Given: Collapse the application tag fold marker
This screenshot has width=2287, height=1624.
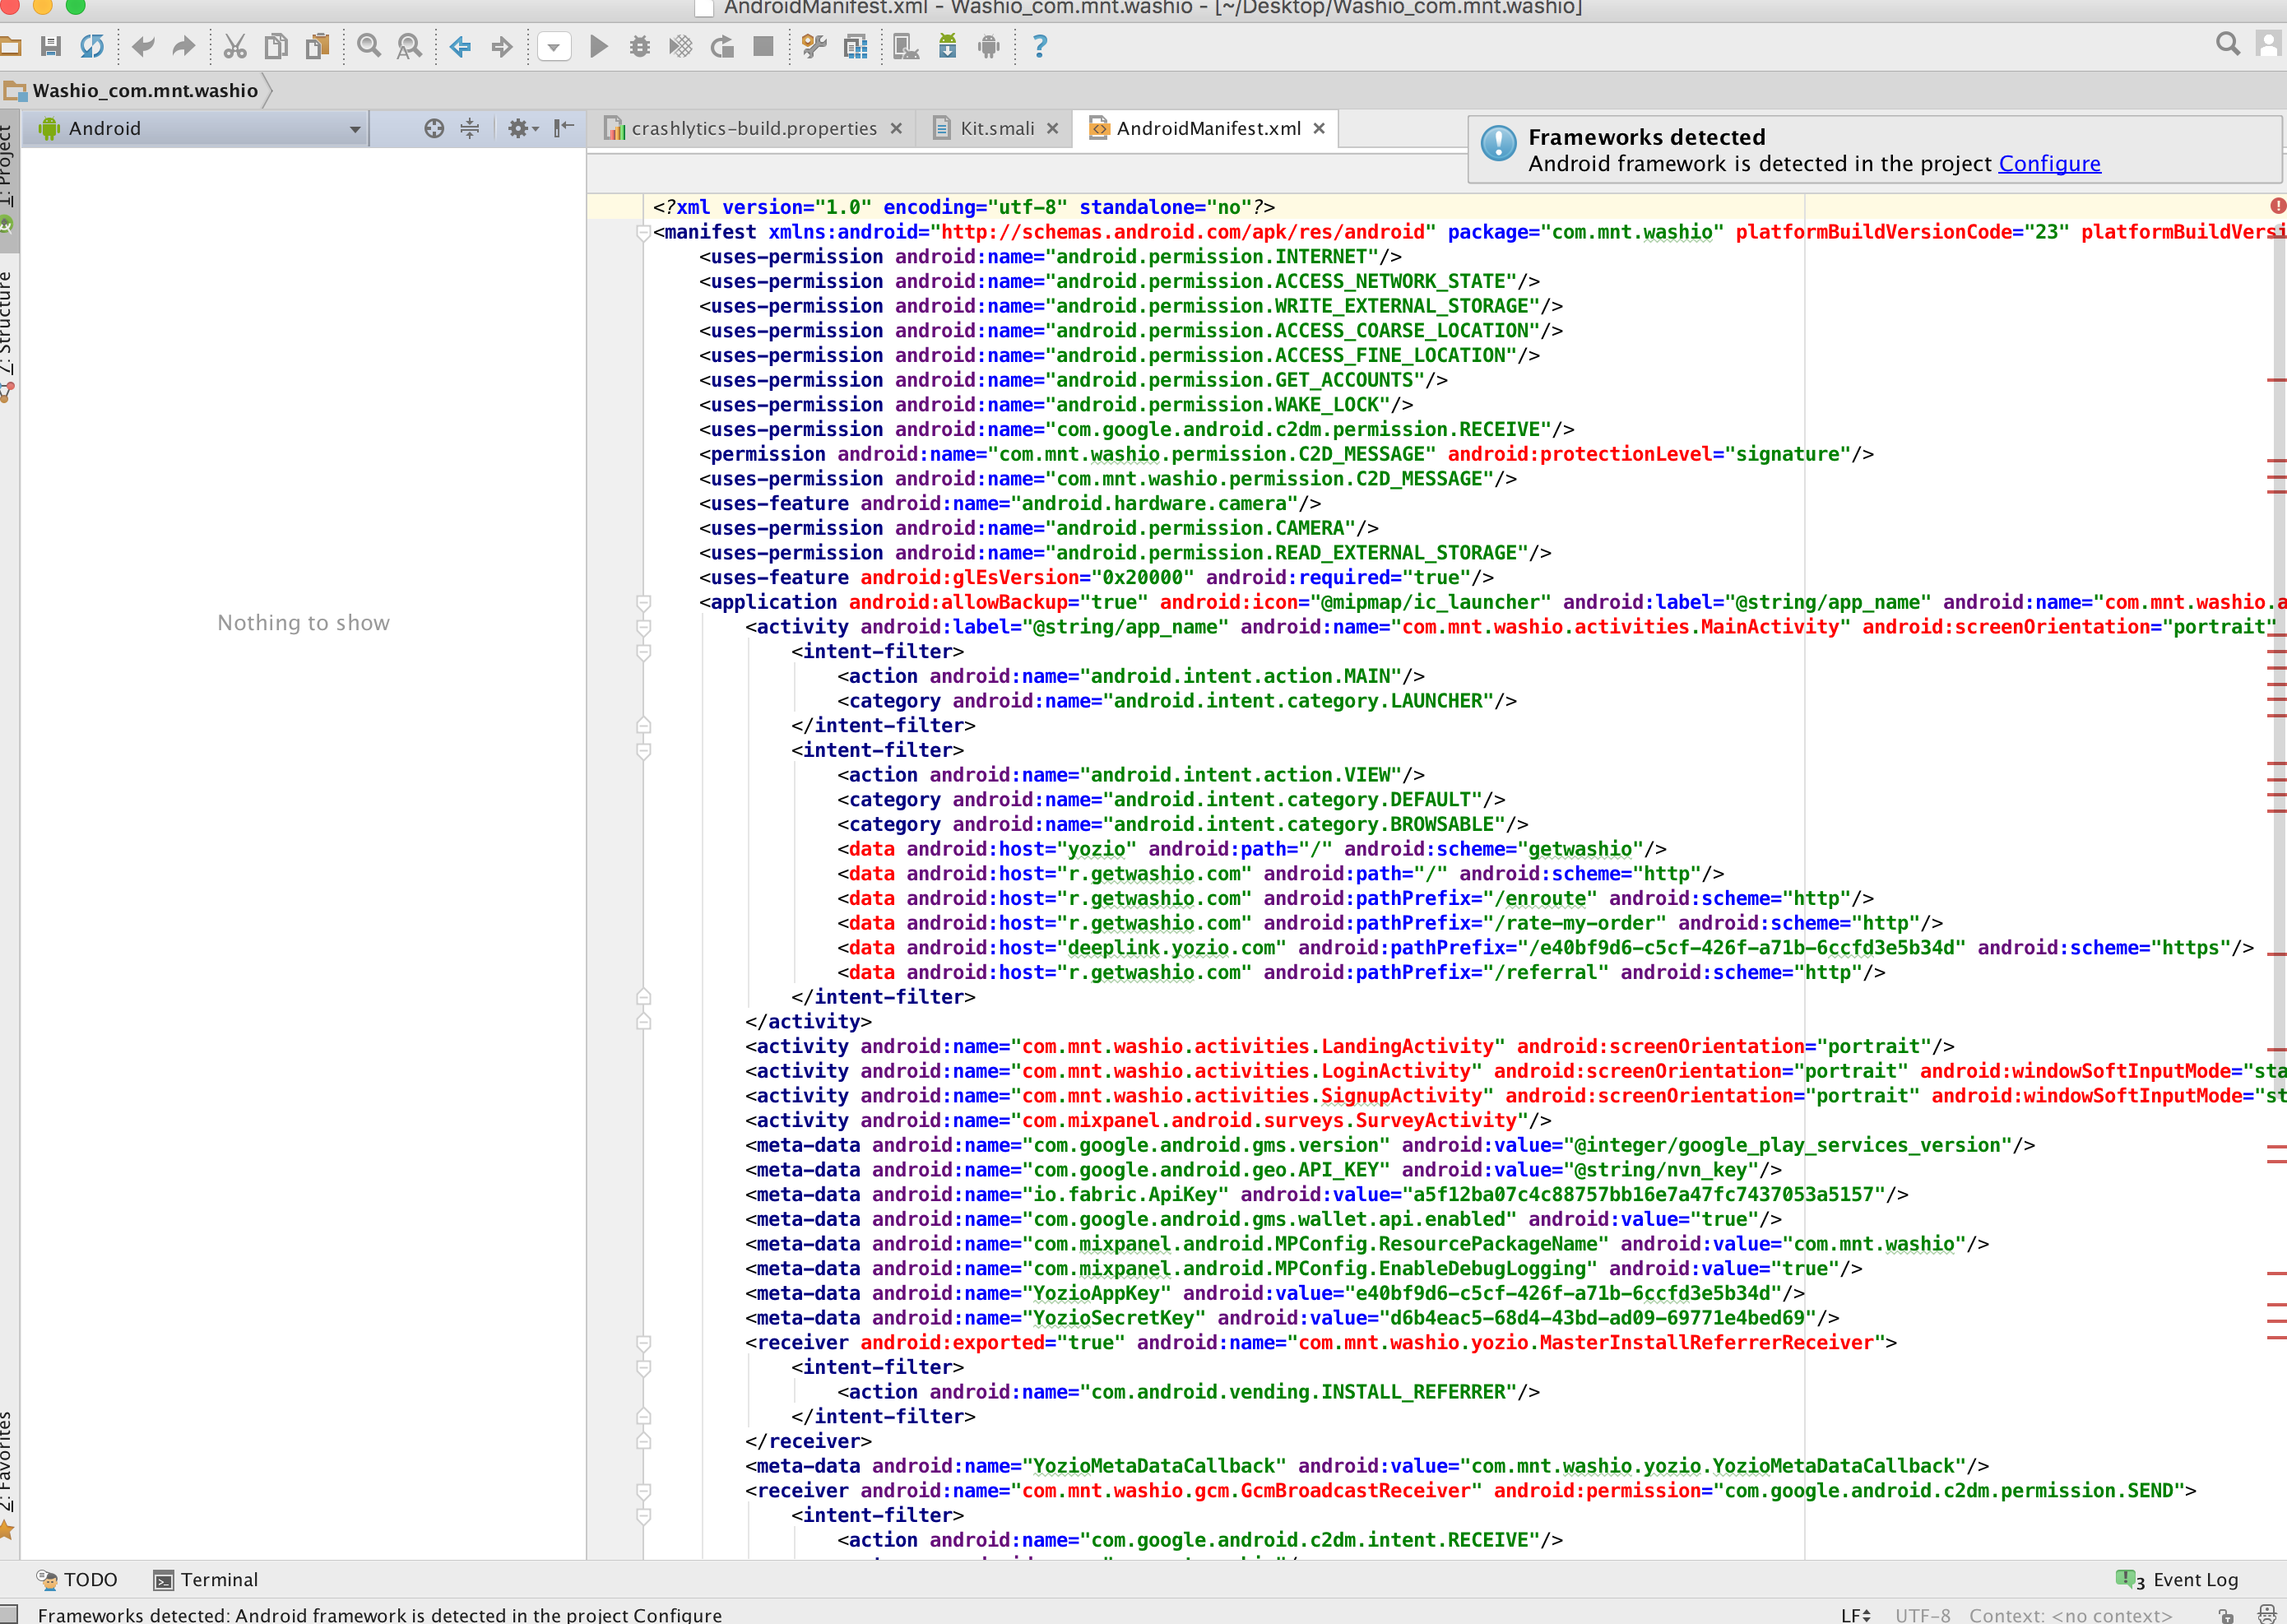Looking at the screenshot, I should click(x=643, y=602).
